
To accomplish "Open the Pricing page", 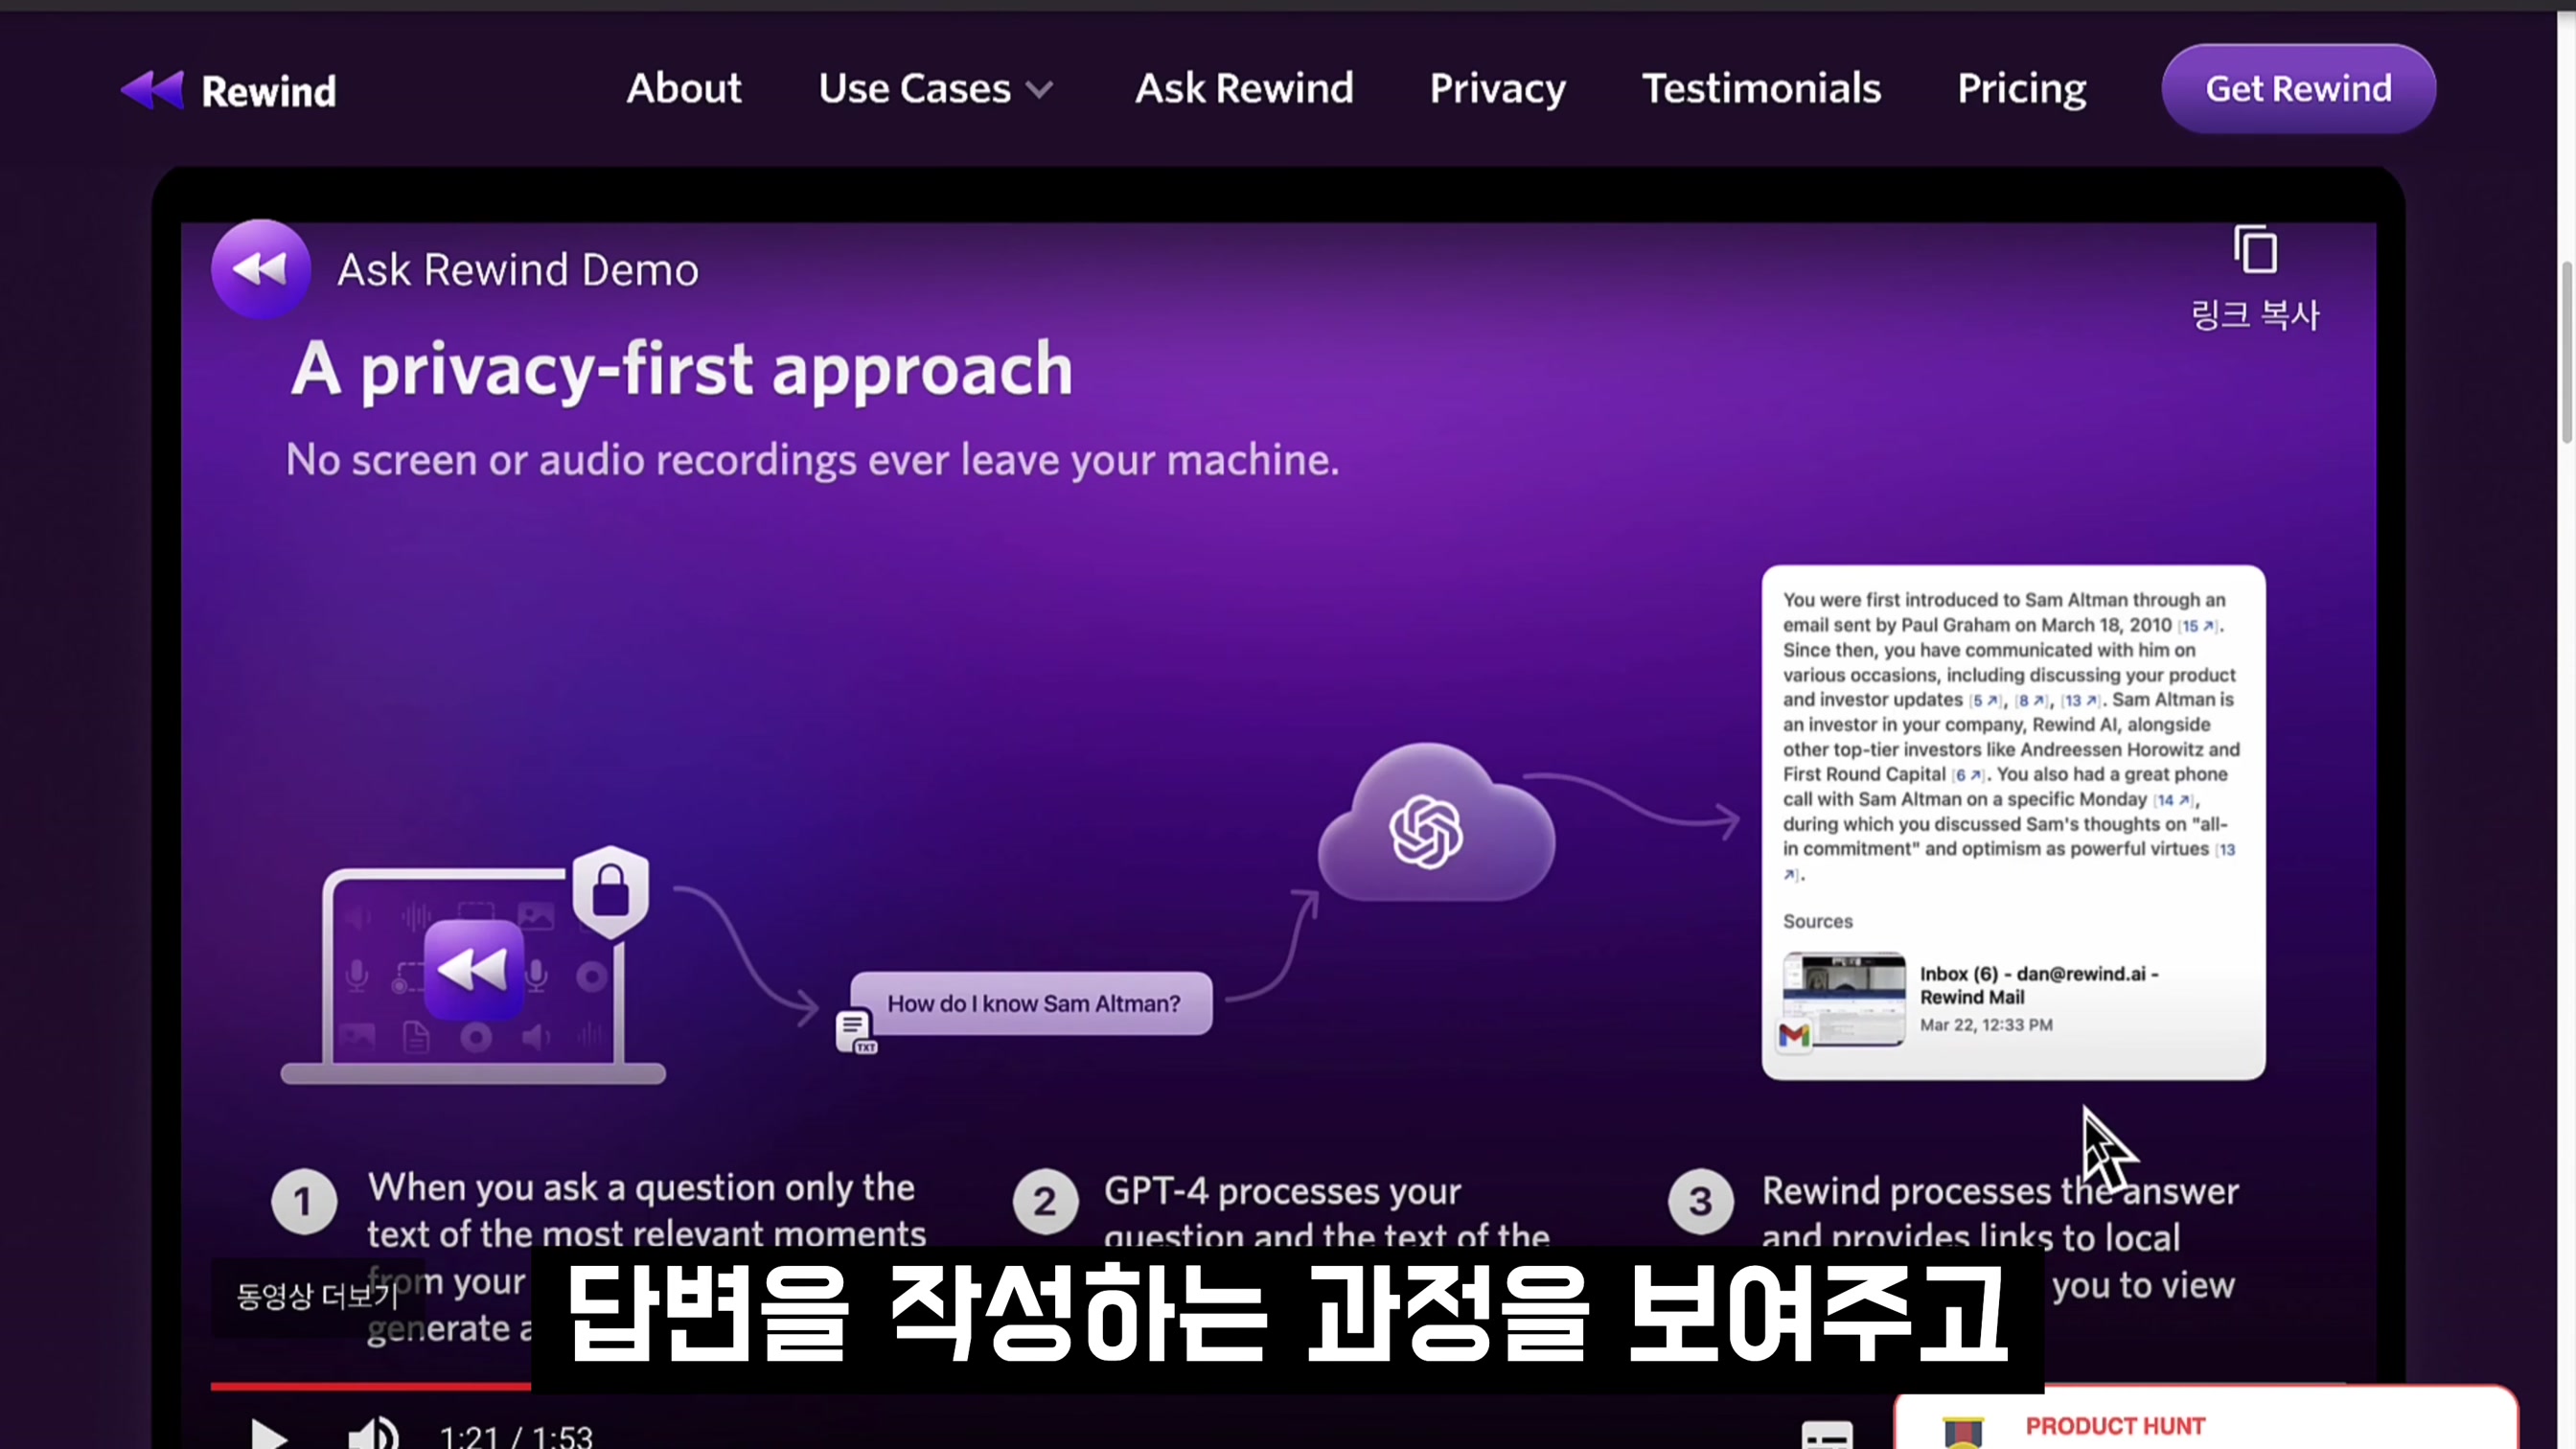I will click(2021, 89).
